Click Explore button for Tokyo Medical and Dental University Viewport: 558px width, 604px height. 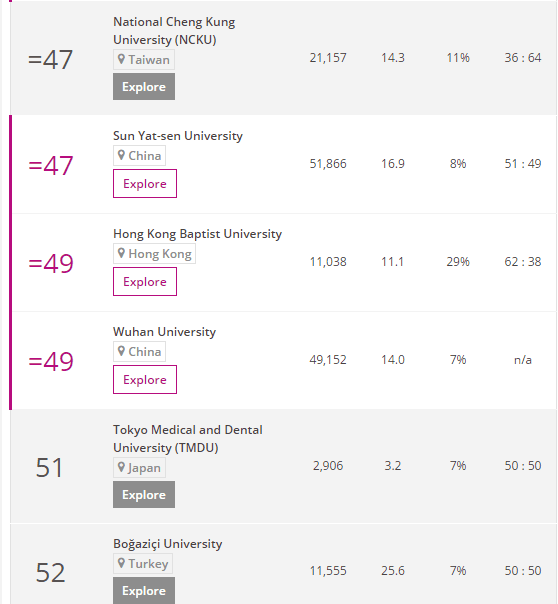144,495
